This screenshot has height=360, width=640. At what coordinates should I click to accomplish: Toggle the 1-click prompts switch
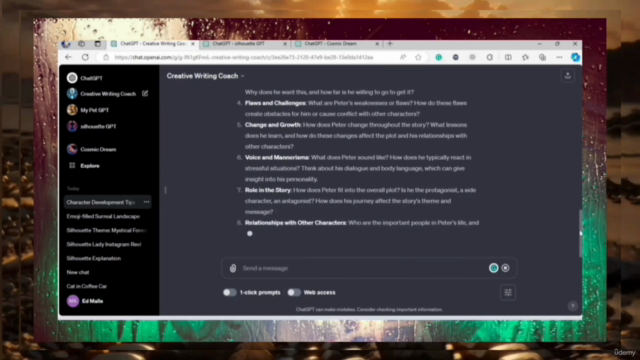(x=229, y=292)
